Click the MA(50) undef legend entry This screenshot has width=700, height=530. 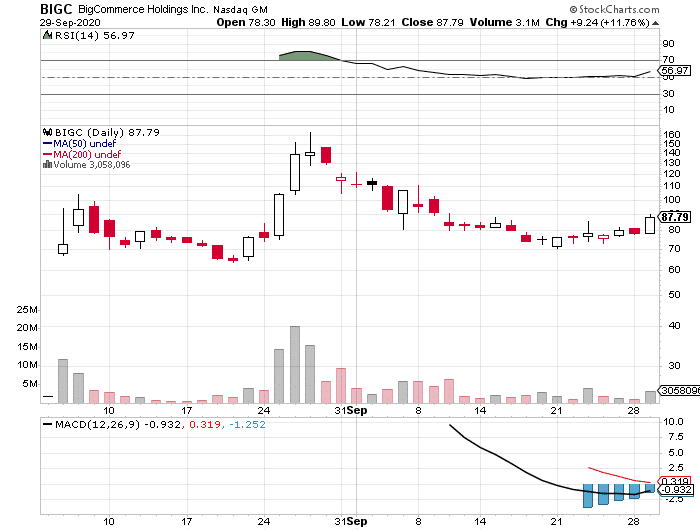pyautogui.click(x=79, y=143)
